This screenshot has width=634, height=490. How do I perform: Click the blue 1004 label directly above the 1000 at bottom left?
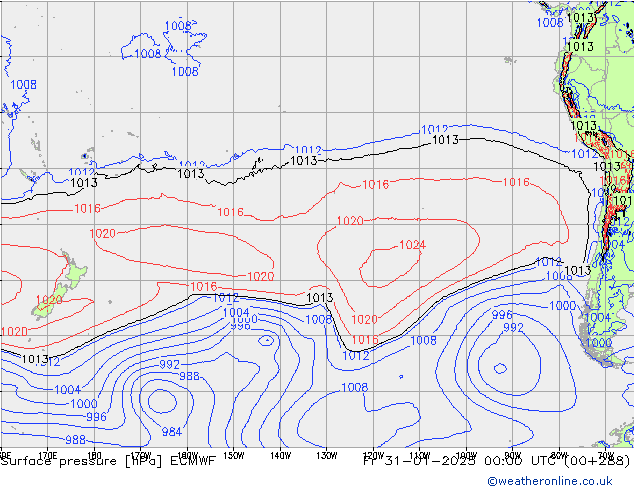click(x=68, y=390)
